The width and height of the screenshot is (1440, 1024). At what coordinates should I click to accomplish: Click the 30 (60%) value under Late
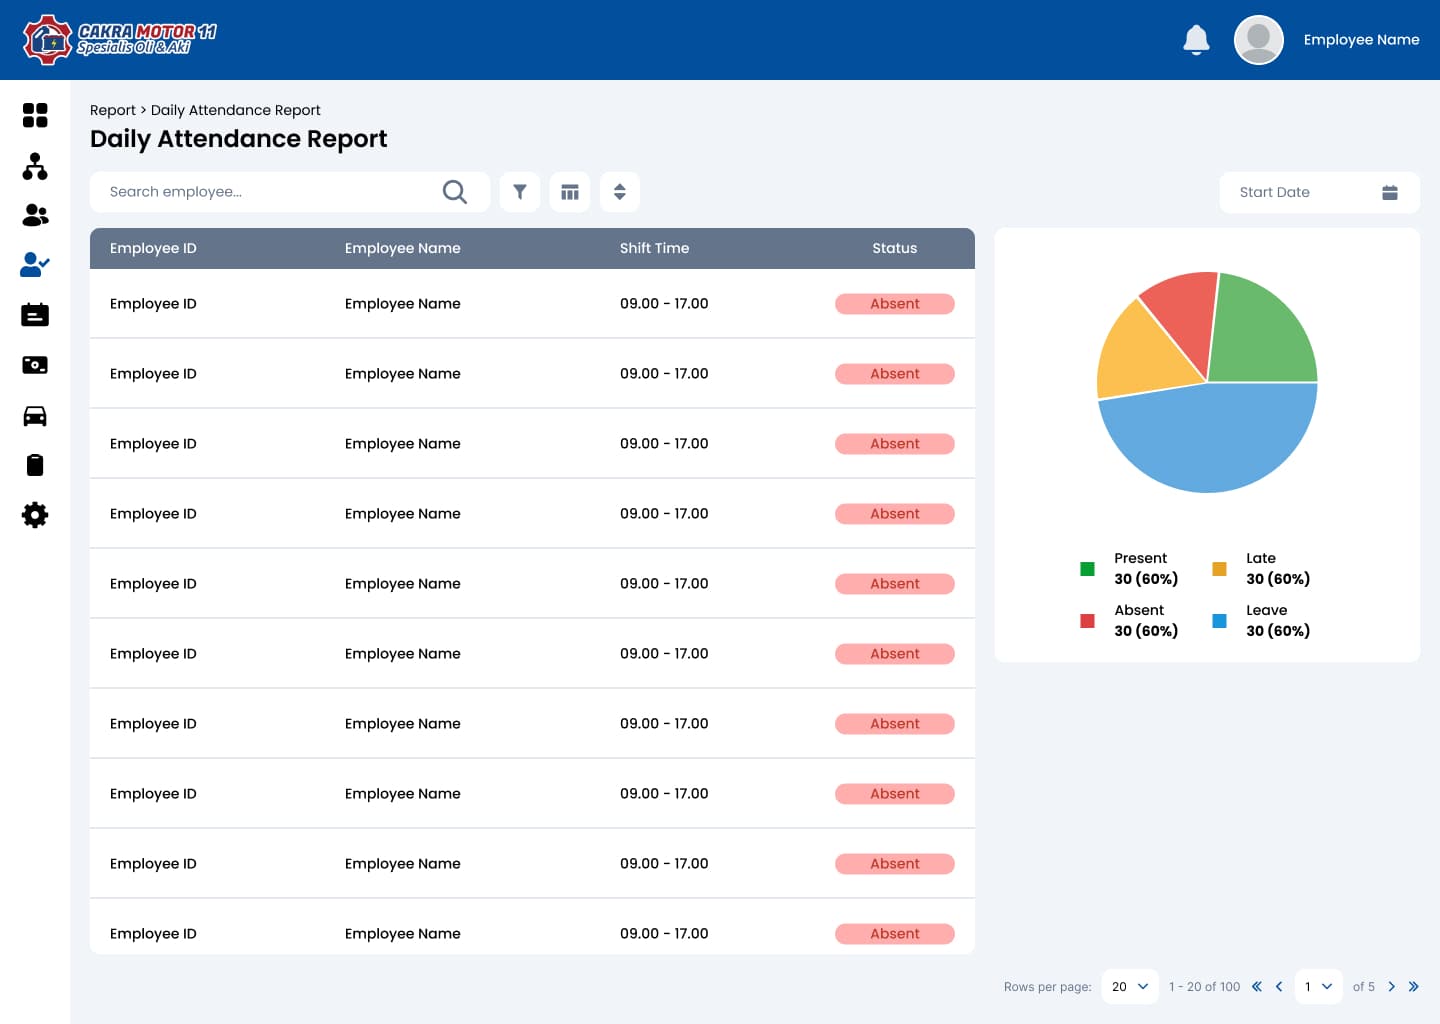click(1278, 579)
